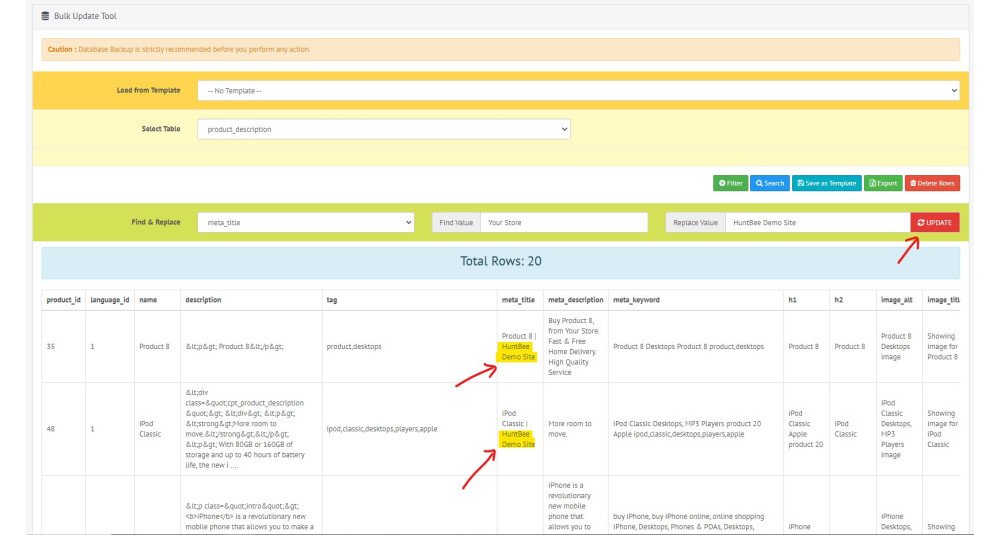Click the product_id column header
The image size is (1000, 535).
[x=63, y=300]
